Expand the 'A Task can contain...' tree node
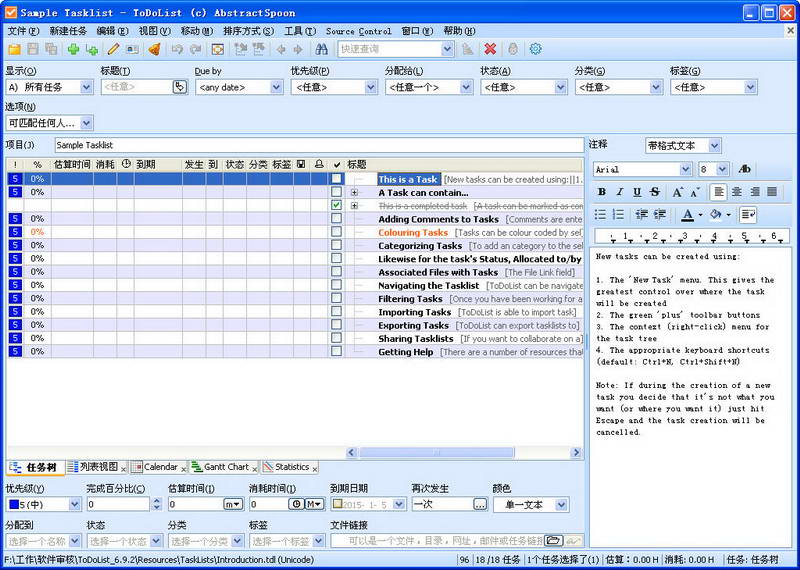 354,193
